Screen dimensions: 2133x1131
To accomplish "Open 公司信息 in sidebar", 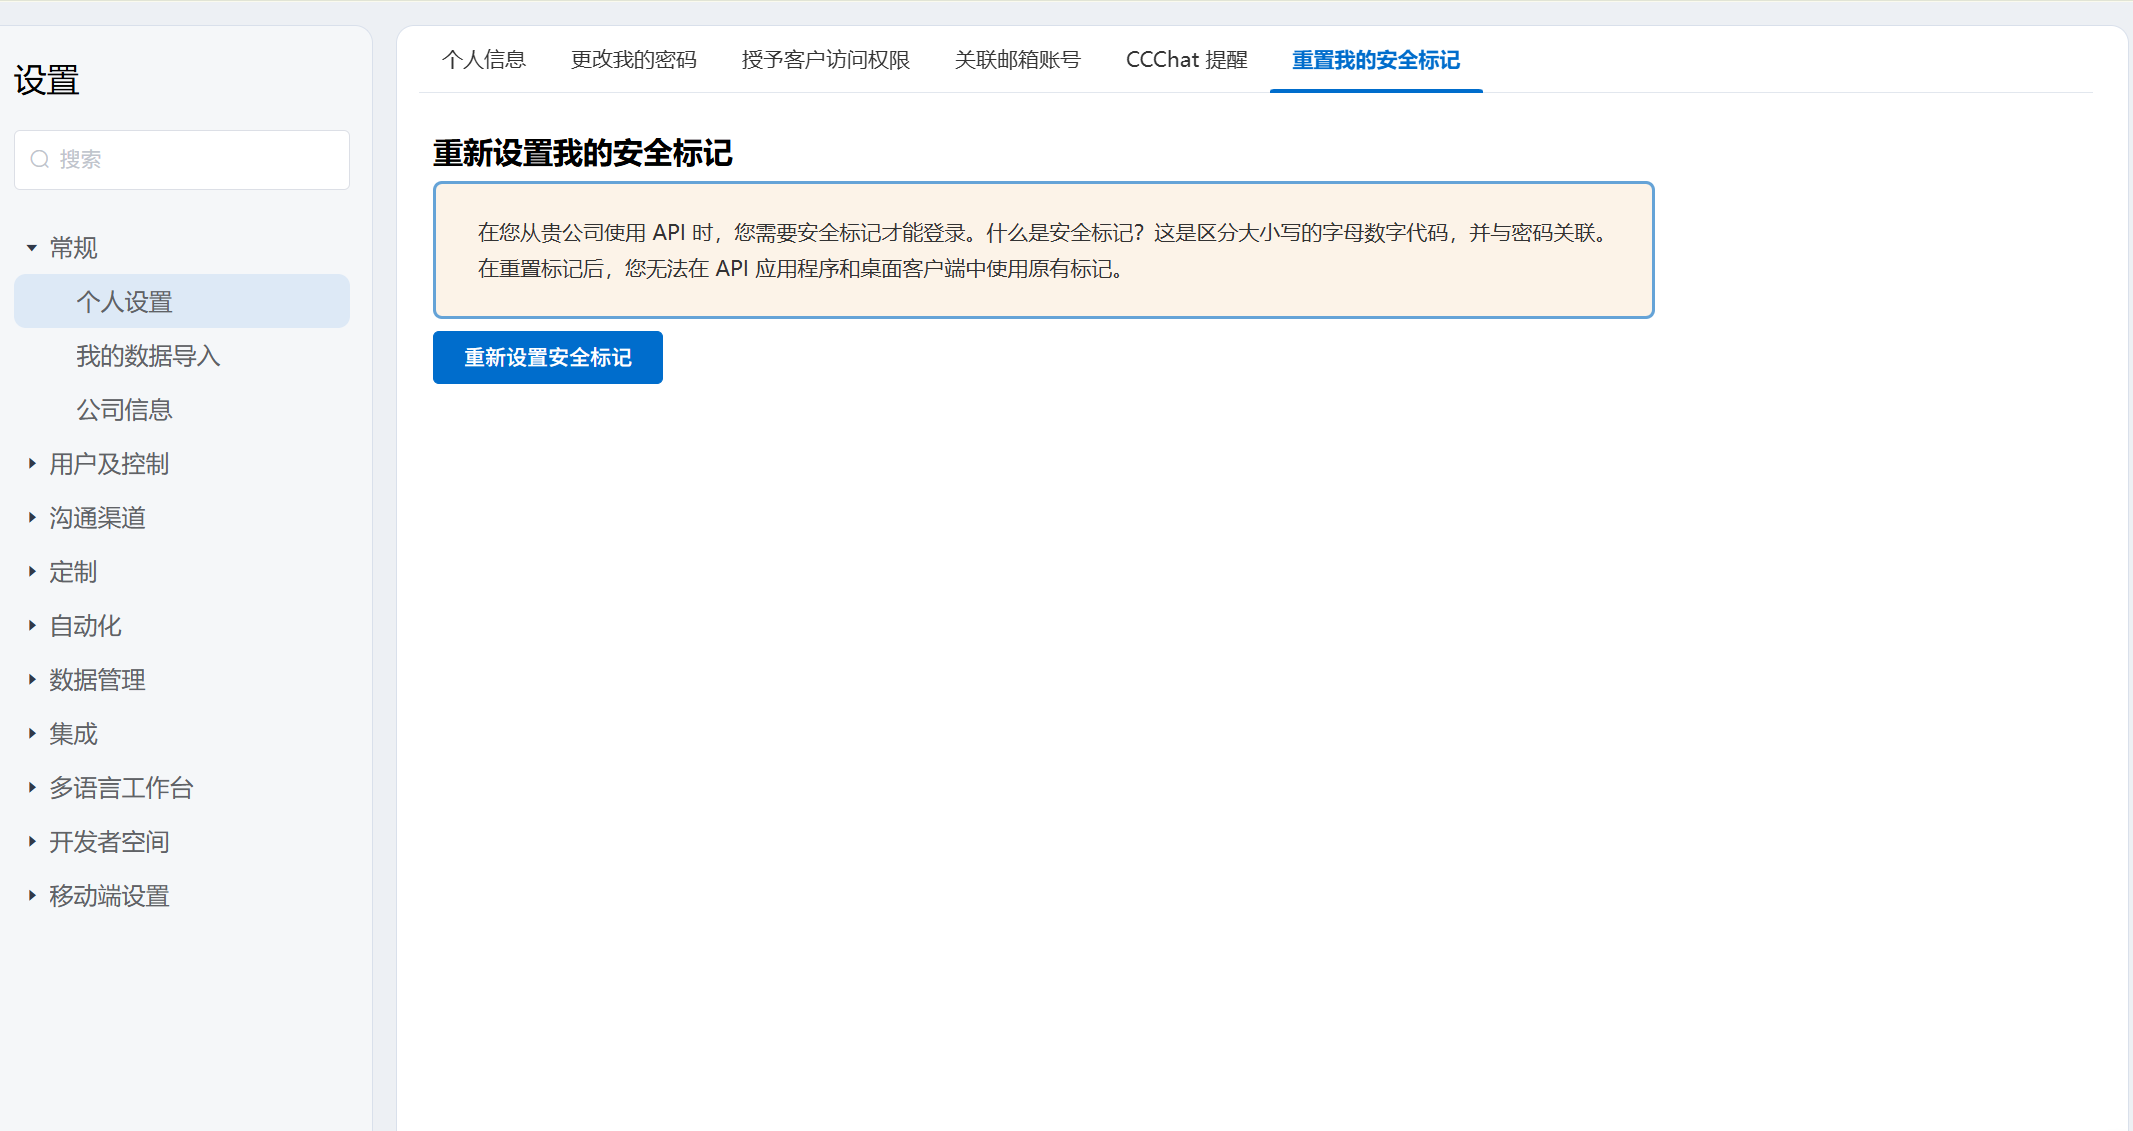I will click(125, 410).
